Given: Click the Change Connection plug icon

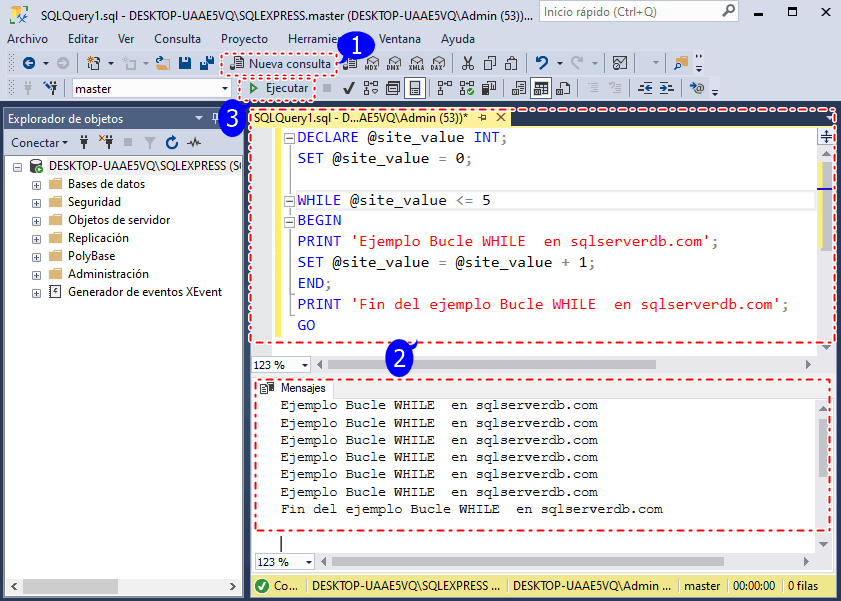Looking at the screenshot, I should [x=51, y=88].
